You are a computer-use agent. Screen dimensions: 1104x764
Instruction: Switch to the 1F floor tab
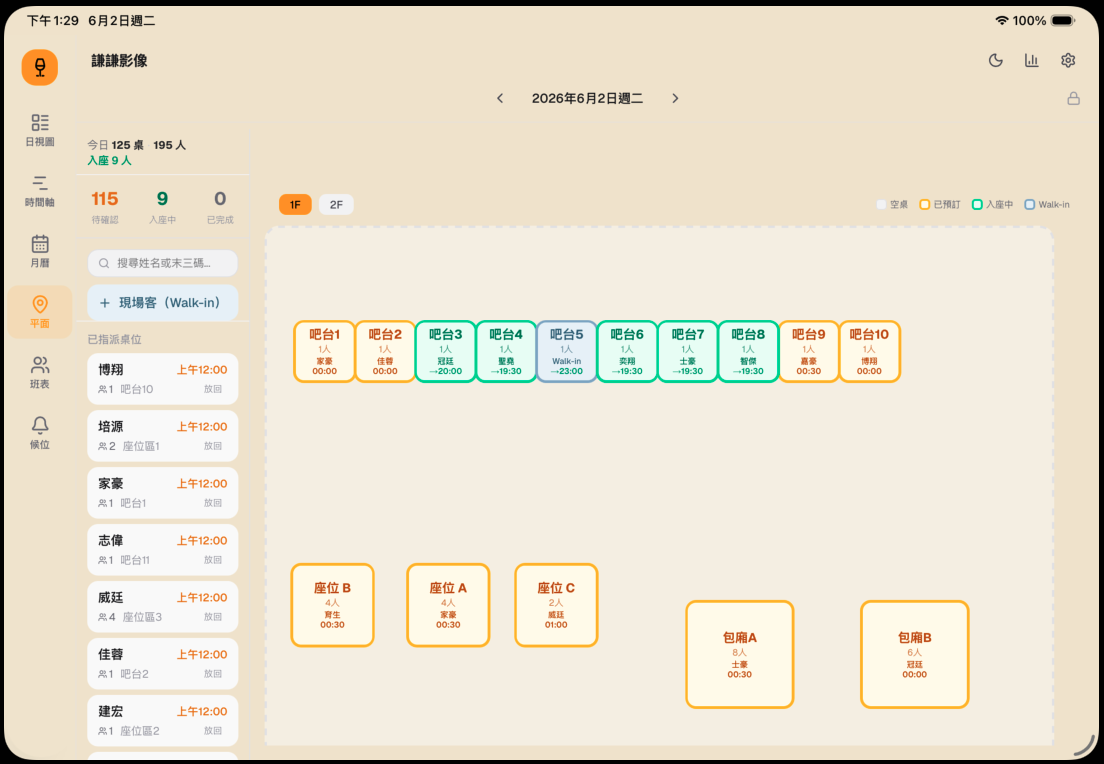(x=295, y=205)
